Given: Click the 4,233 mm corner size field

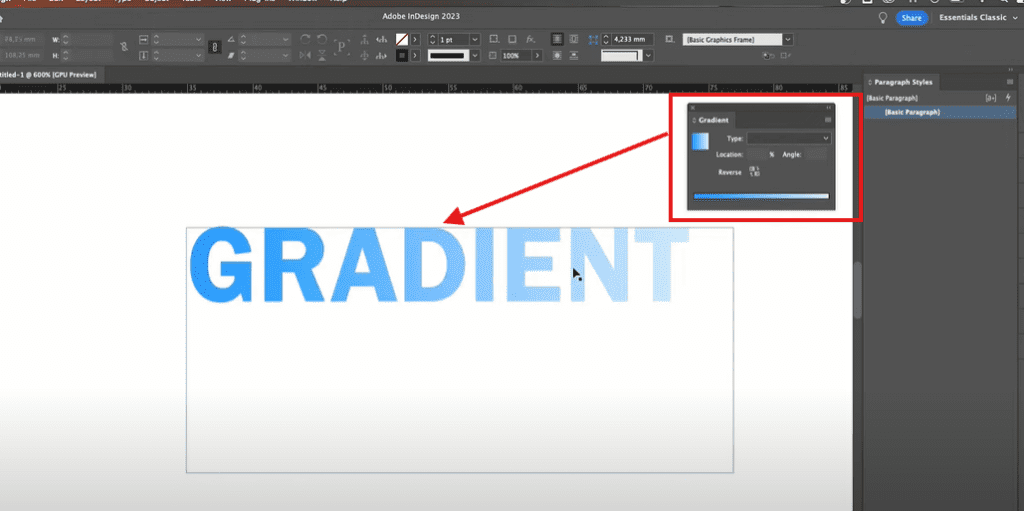Looking at the screenshot, I should point(632,39).
